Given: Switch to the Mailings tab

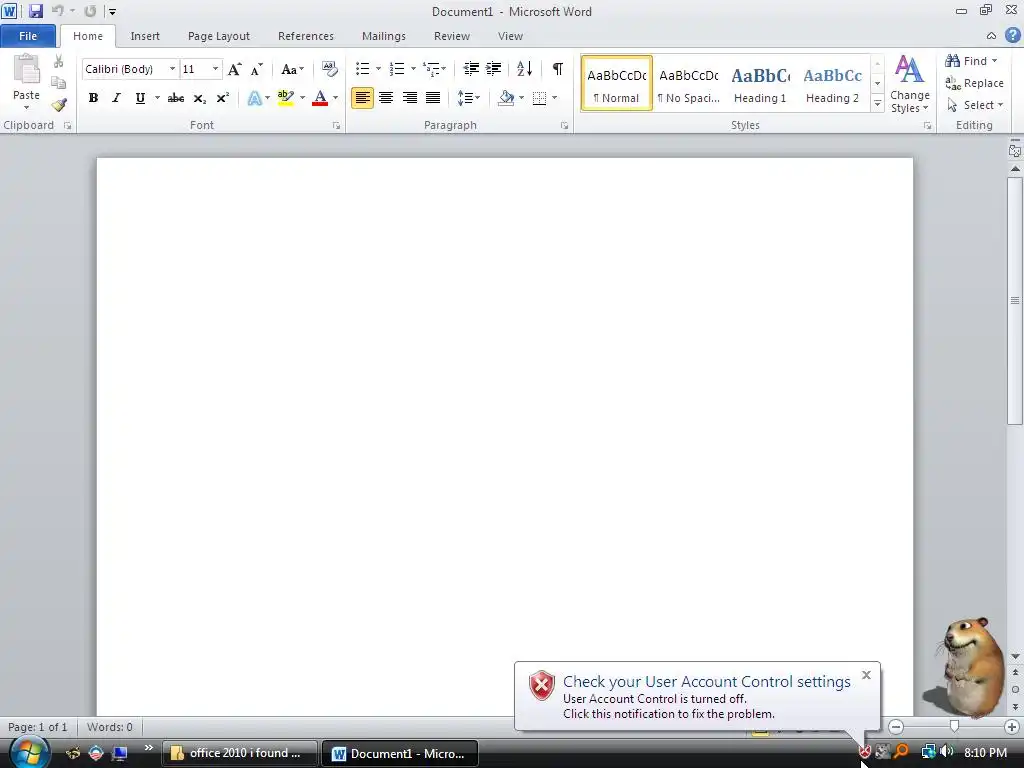Looking at the screenshot, I should pyautogui.click(x=384, y=36).
